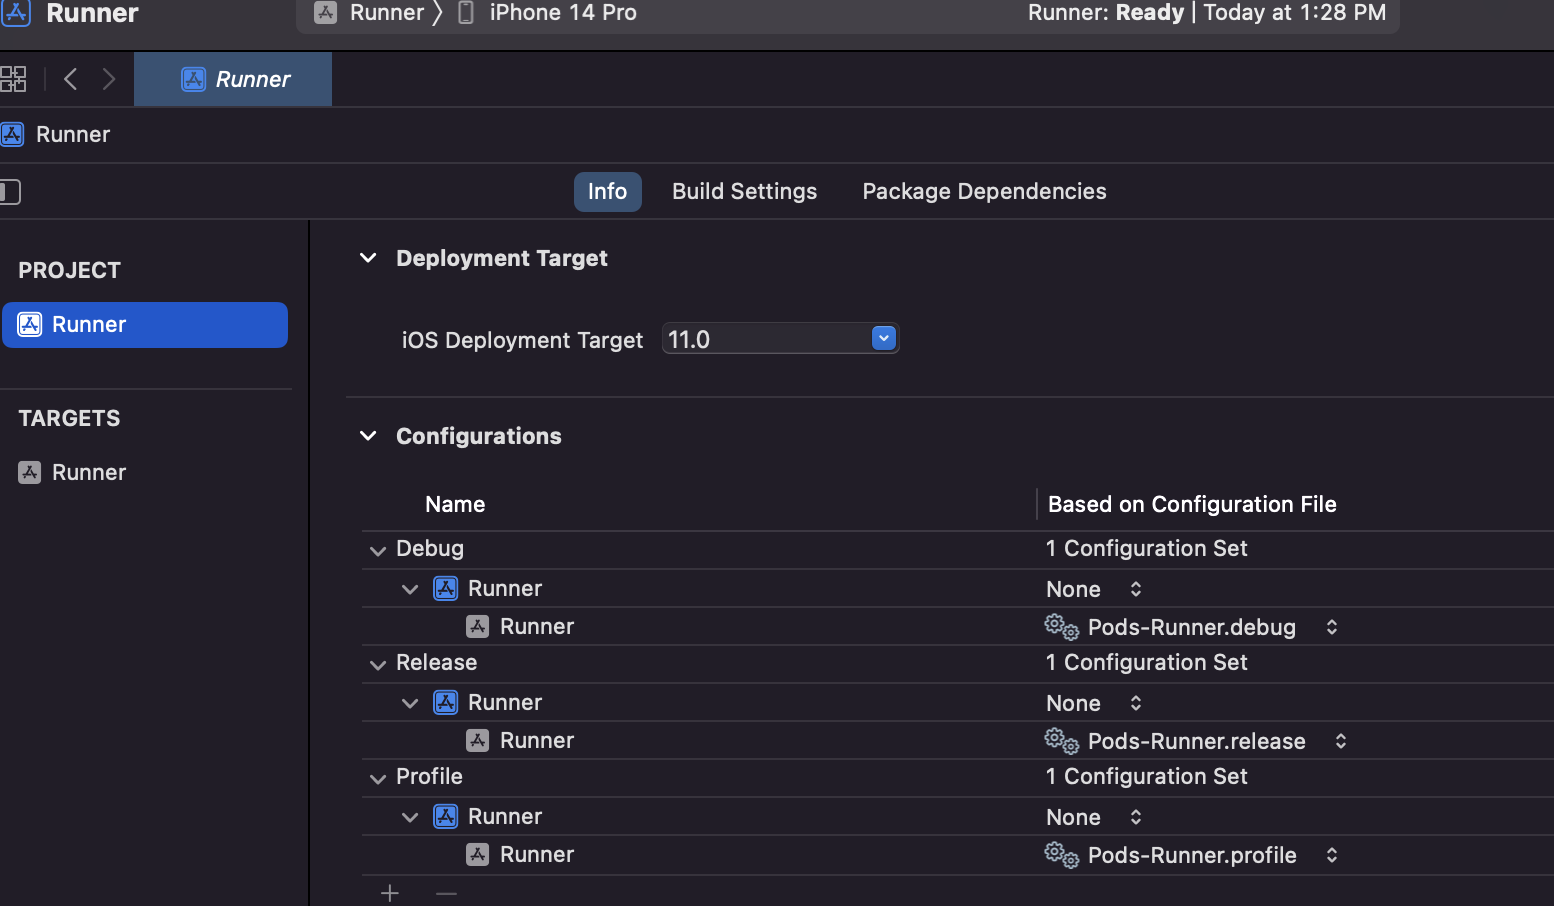This screenshot has width=1554, height=906.
Task: Open the related items grid menu
Action: tap(13, 79)
